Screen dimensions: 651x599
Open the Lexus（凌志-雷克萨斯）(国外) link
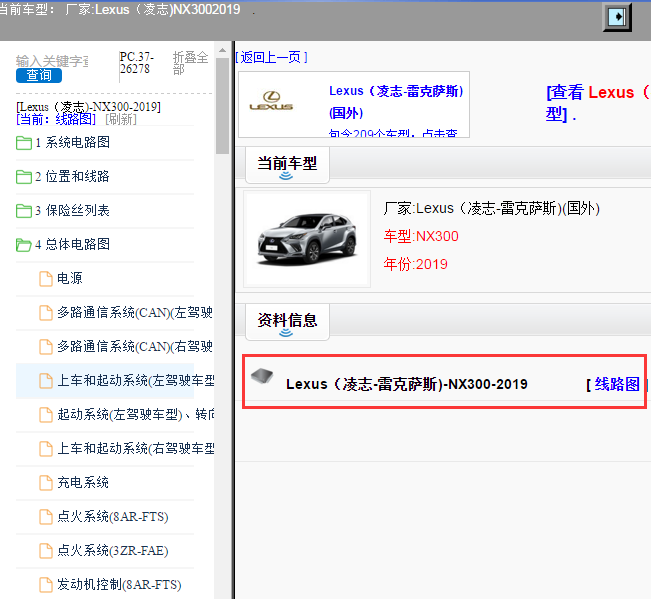pyautogui.click(x=396, y=102)
